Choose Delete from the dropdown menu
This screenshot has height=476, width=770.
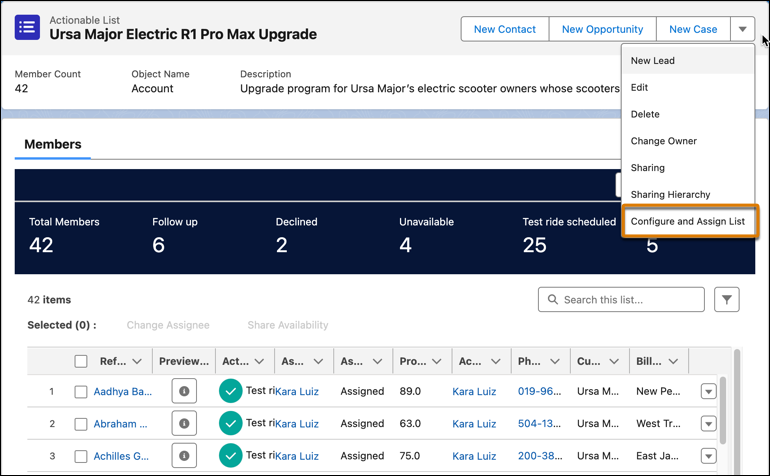[688, 114]
